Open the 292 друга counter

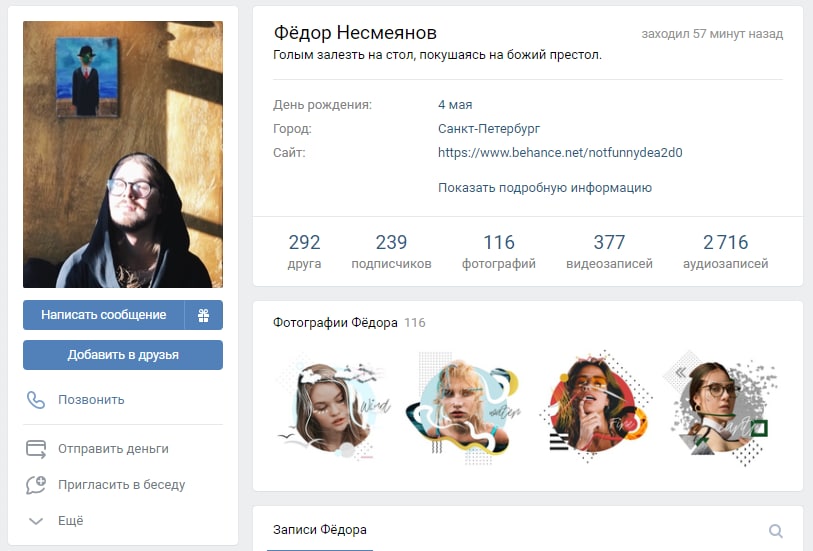(x=304, y=251)
